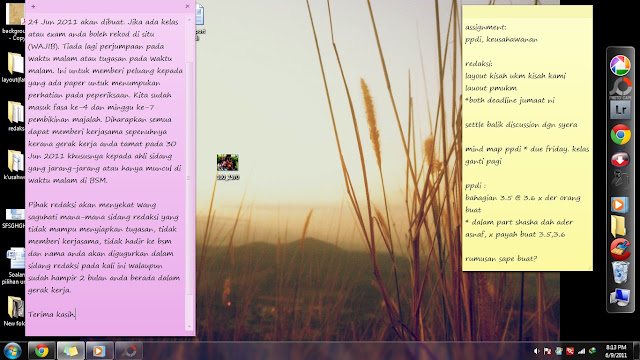Open the red download manager dock icon

click(620, 160)
